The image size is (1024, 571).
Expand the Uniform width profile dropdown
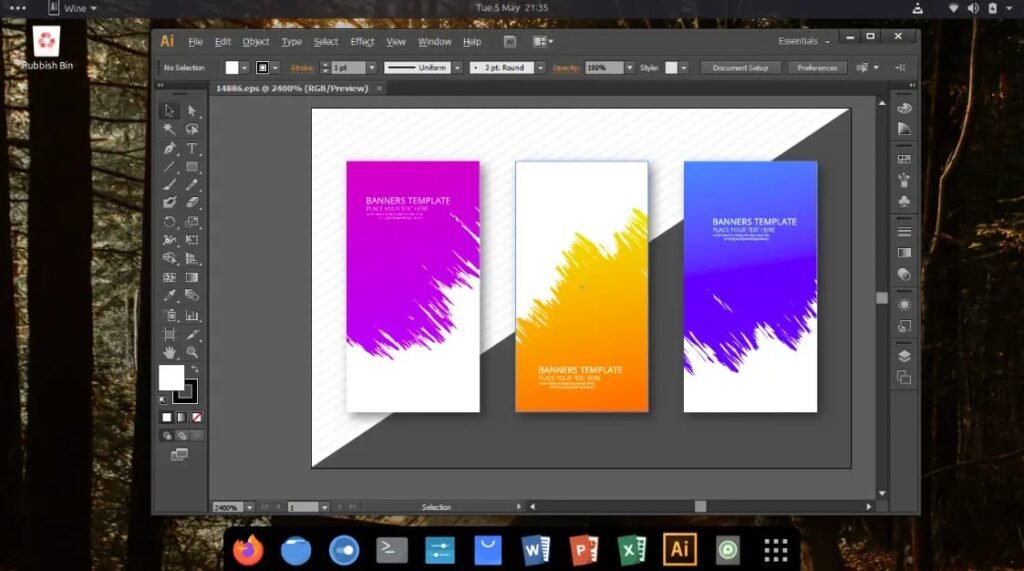(x=457, y=68)
